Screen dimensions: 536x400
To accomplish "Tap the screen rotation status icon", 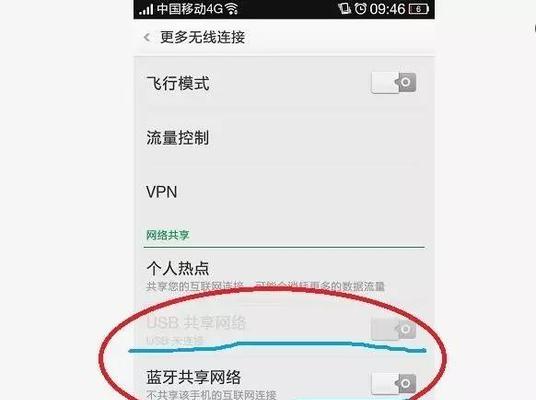I will pyautogui.click(x=344, y=9).
